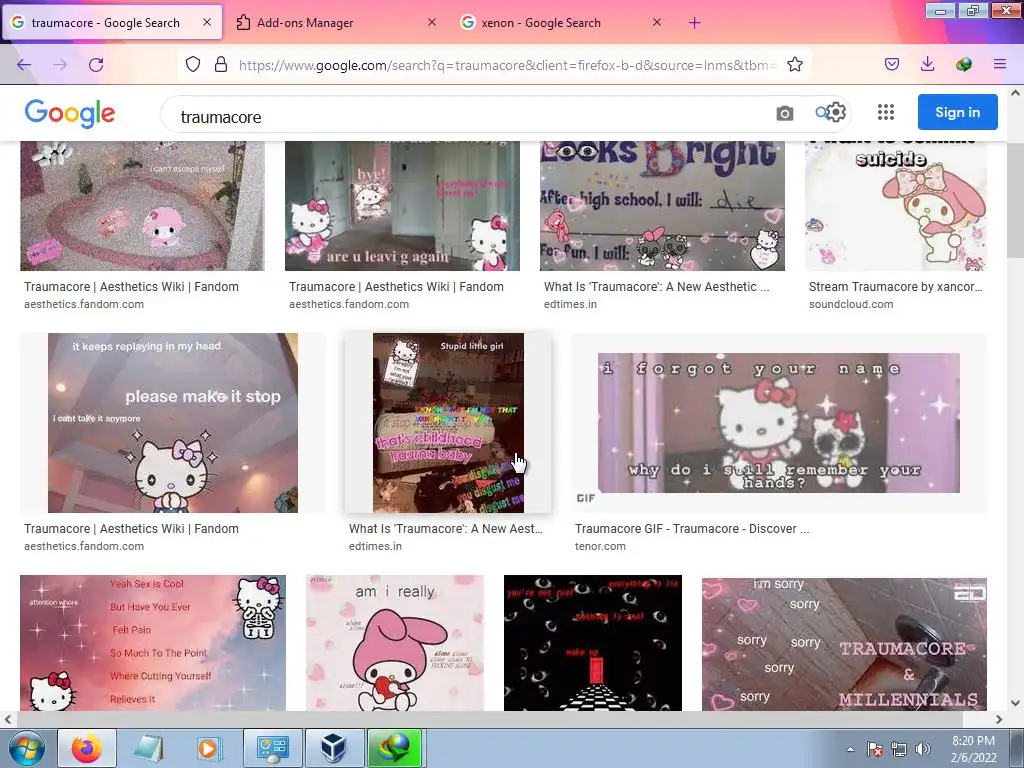Open the 'i forgot your name' GIF
The height and width of the screenshot is (768, 1024).
778,423
